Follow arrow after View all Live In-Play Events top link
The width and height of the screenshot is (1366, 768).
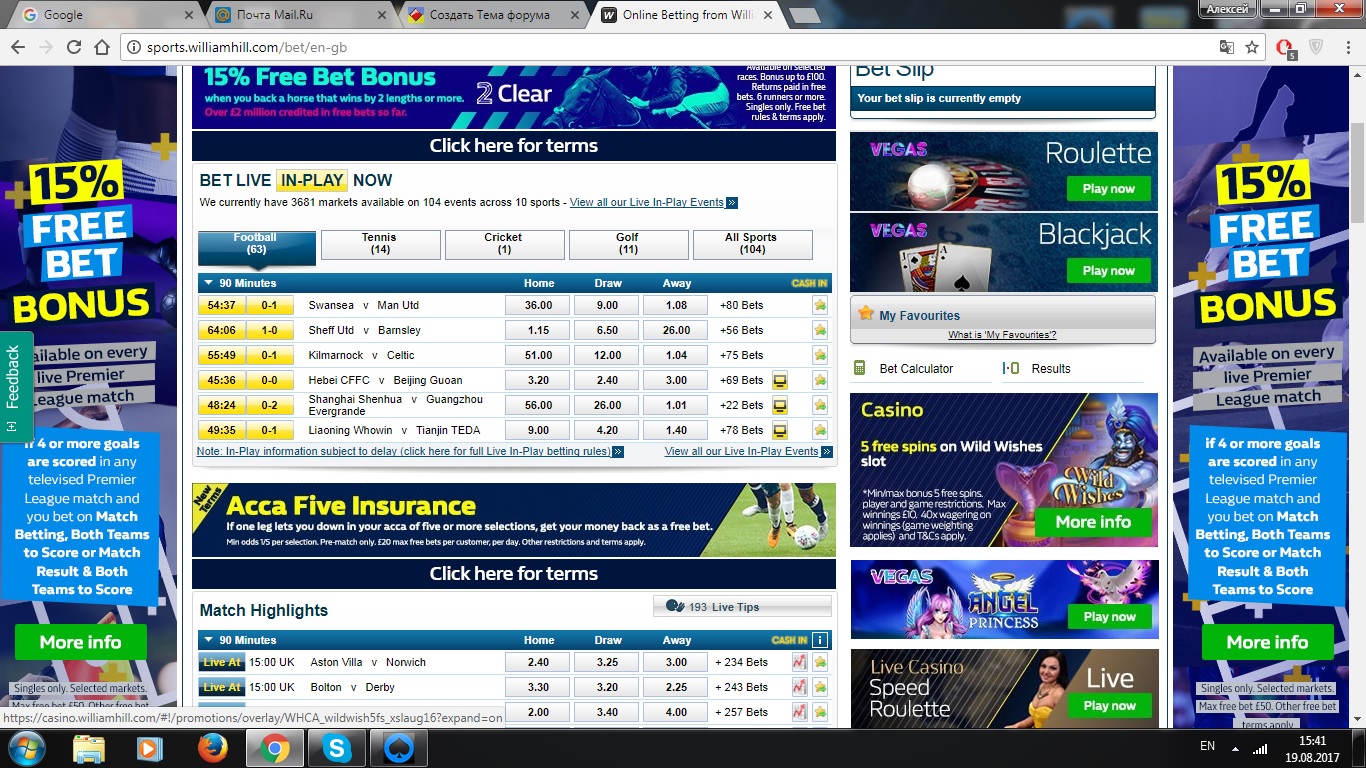(x=732, y=202)
